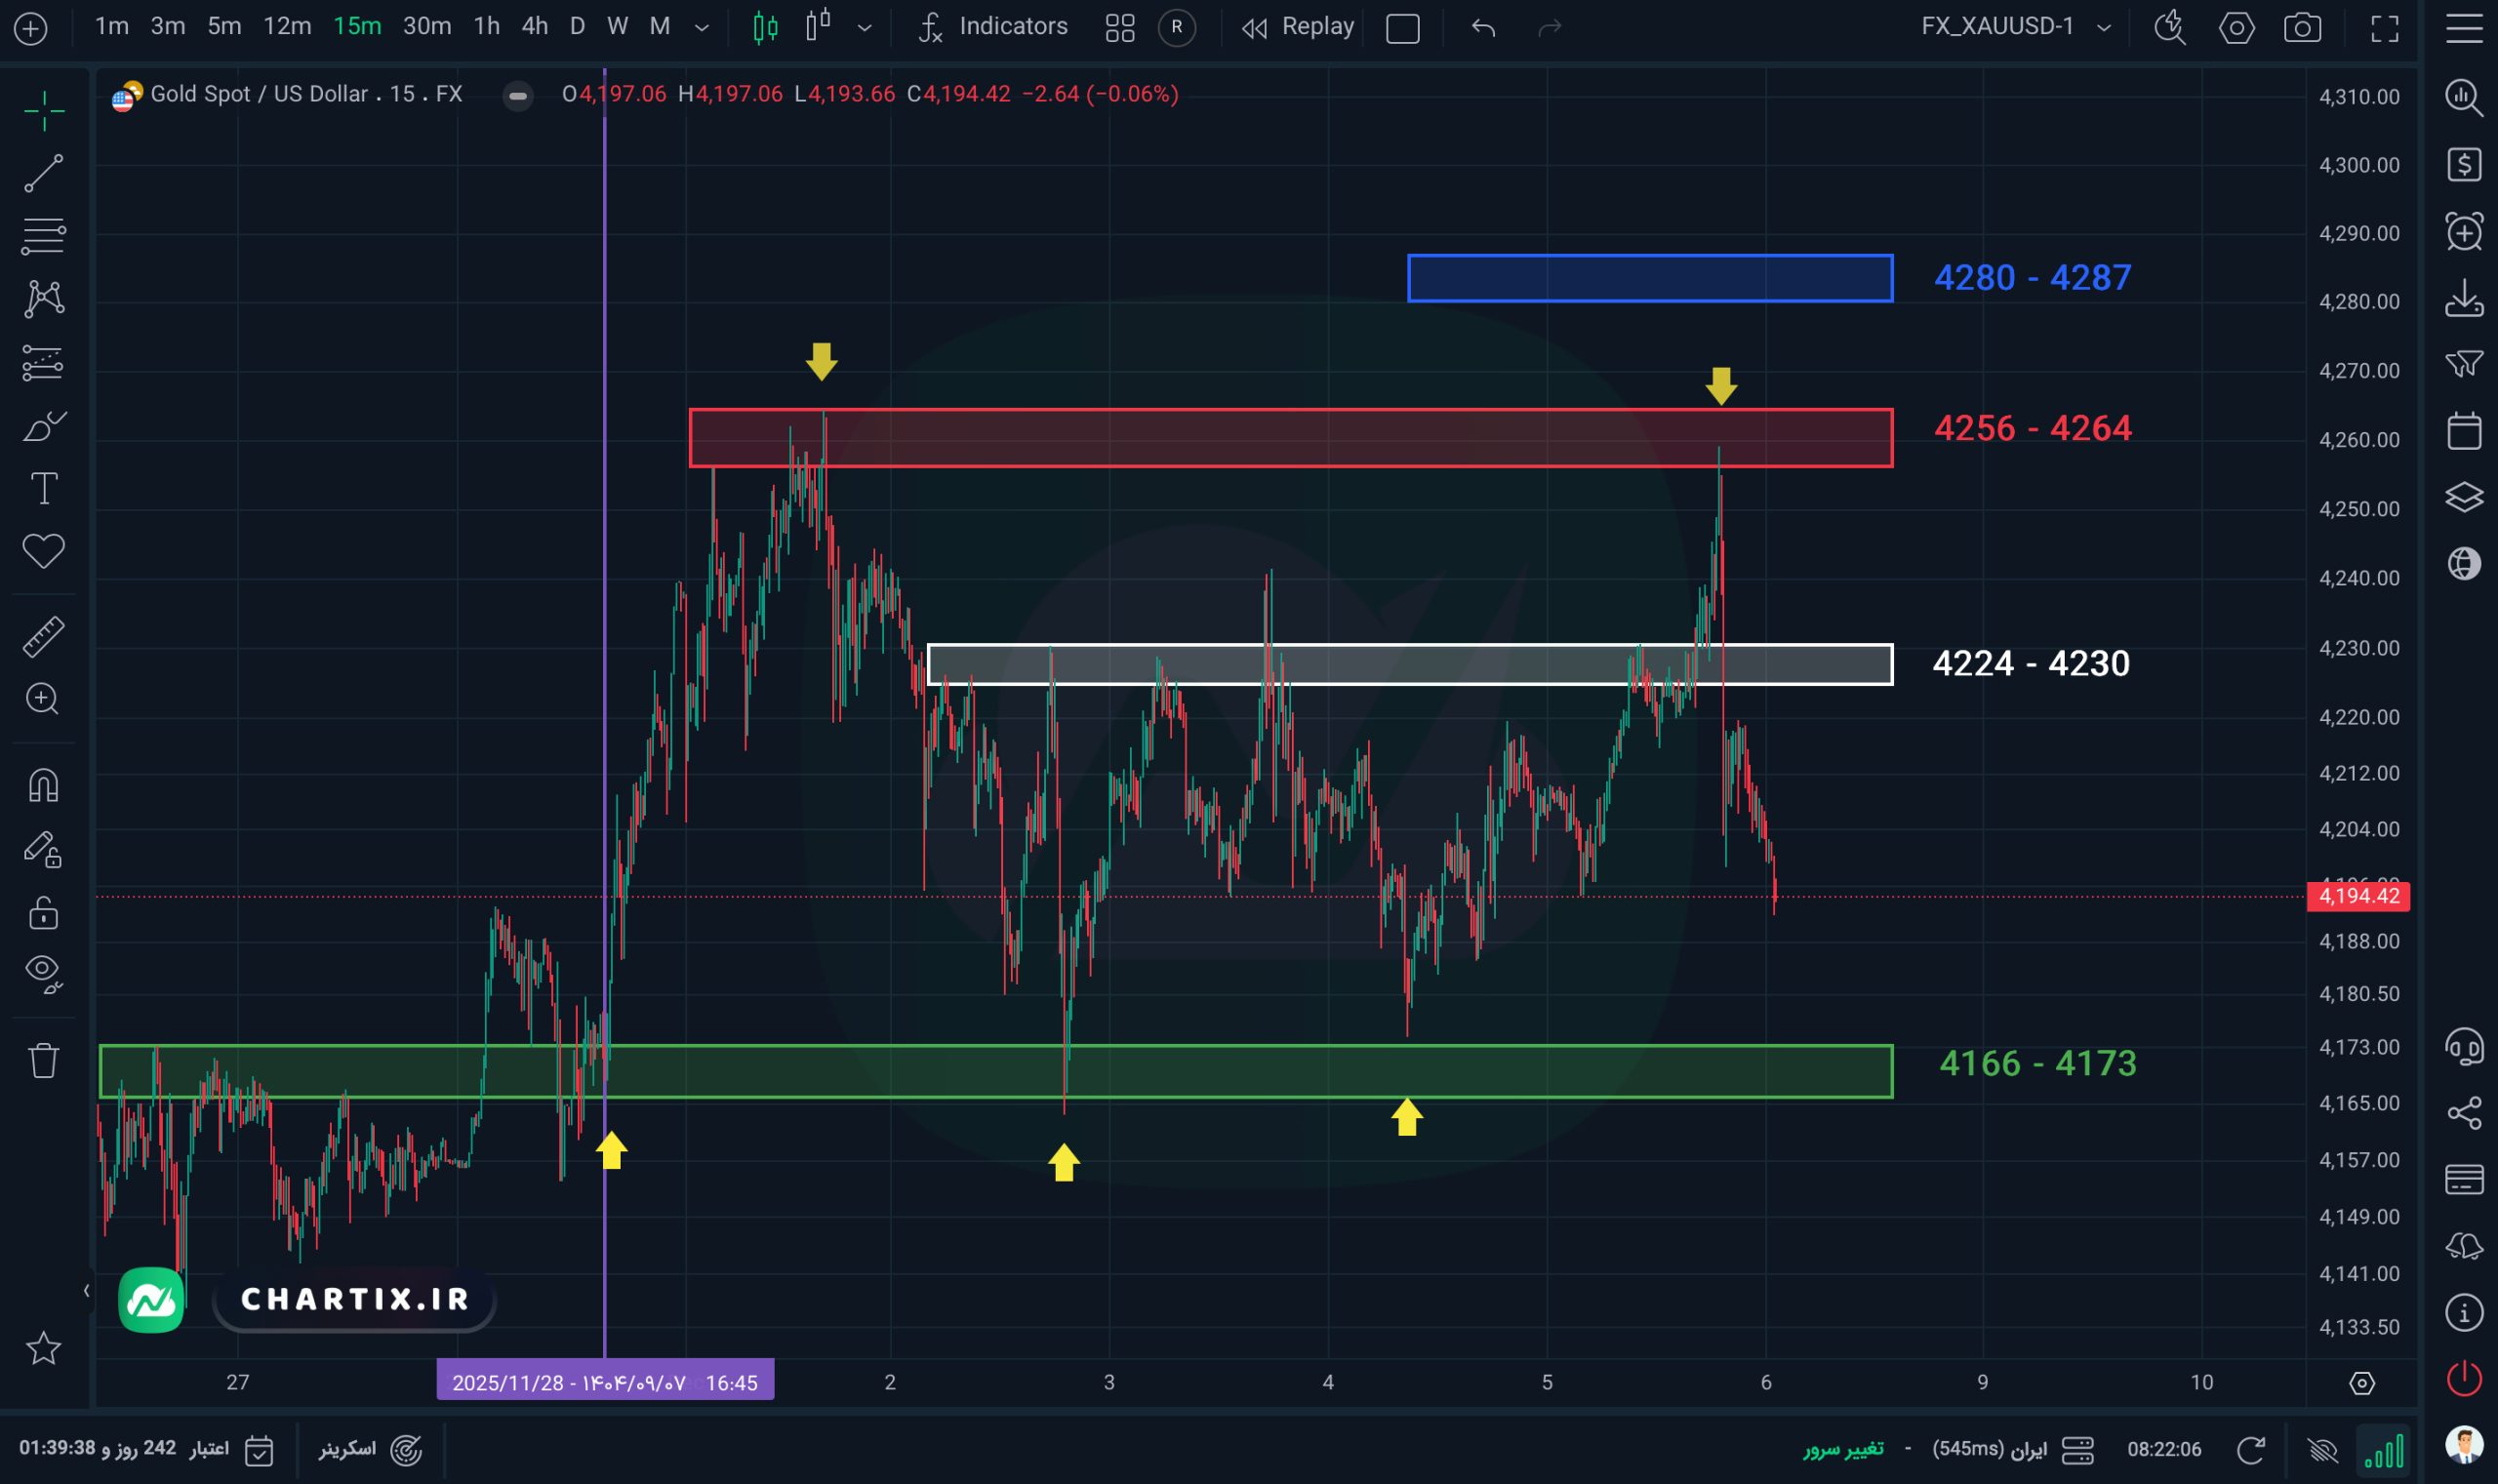Open the brush drawing tool
Viewport: 2498px width, 1484px height.
tap(43, 426)
